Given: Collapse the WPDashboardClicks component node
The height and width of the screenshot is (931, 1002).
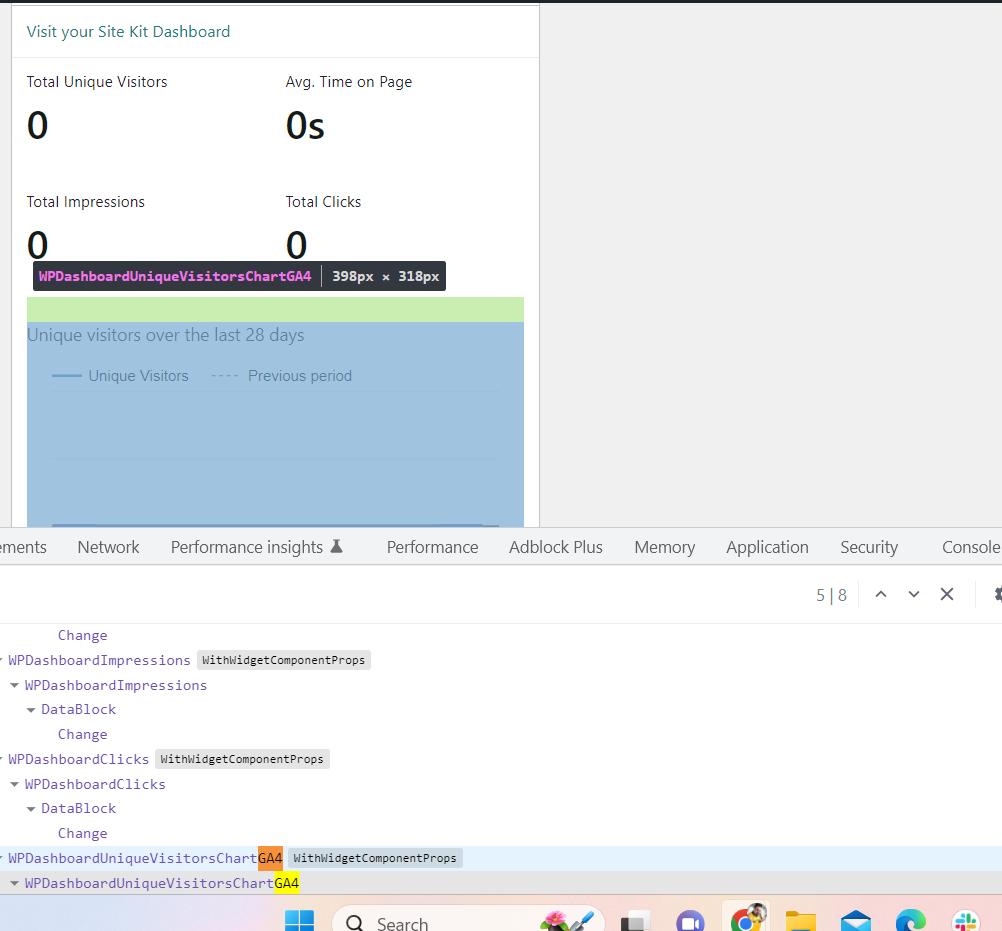Looking at the screenshot, I should coord(14,784).
